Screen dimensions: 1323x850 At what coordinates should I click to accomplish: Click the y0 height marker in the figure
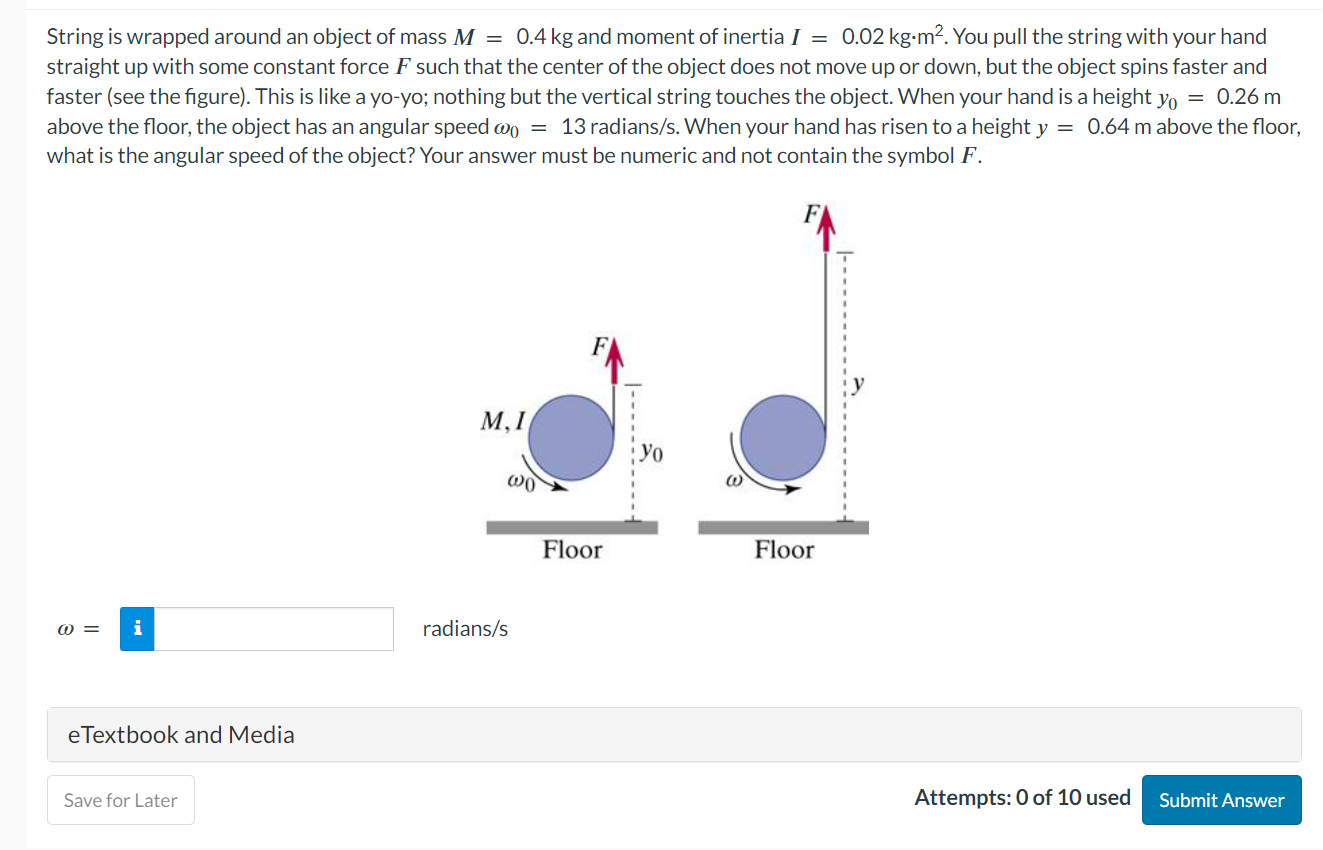[649, 451]
